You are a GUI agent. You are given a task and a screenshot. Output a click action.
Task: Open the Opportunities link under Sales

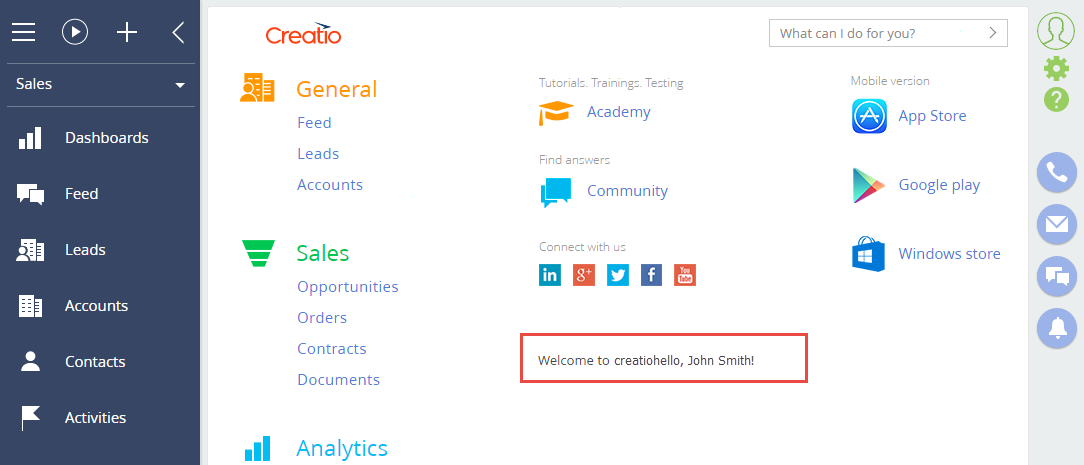pyautogui.click(x=347, y=287)
